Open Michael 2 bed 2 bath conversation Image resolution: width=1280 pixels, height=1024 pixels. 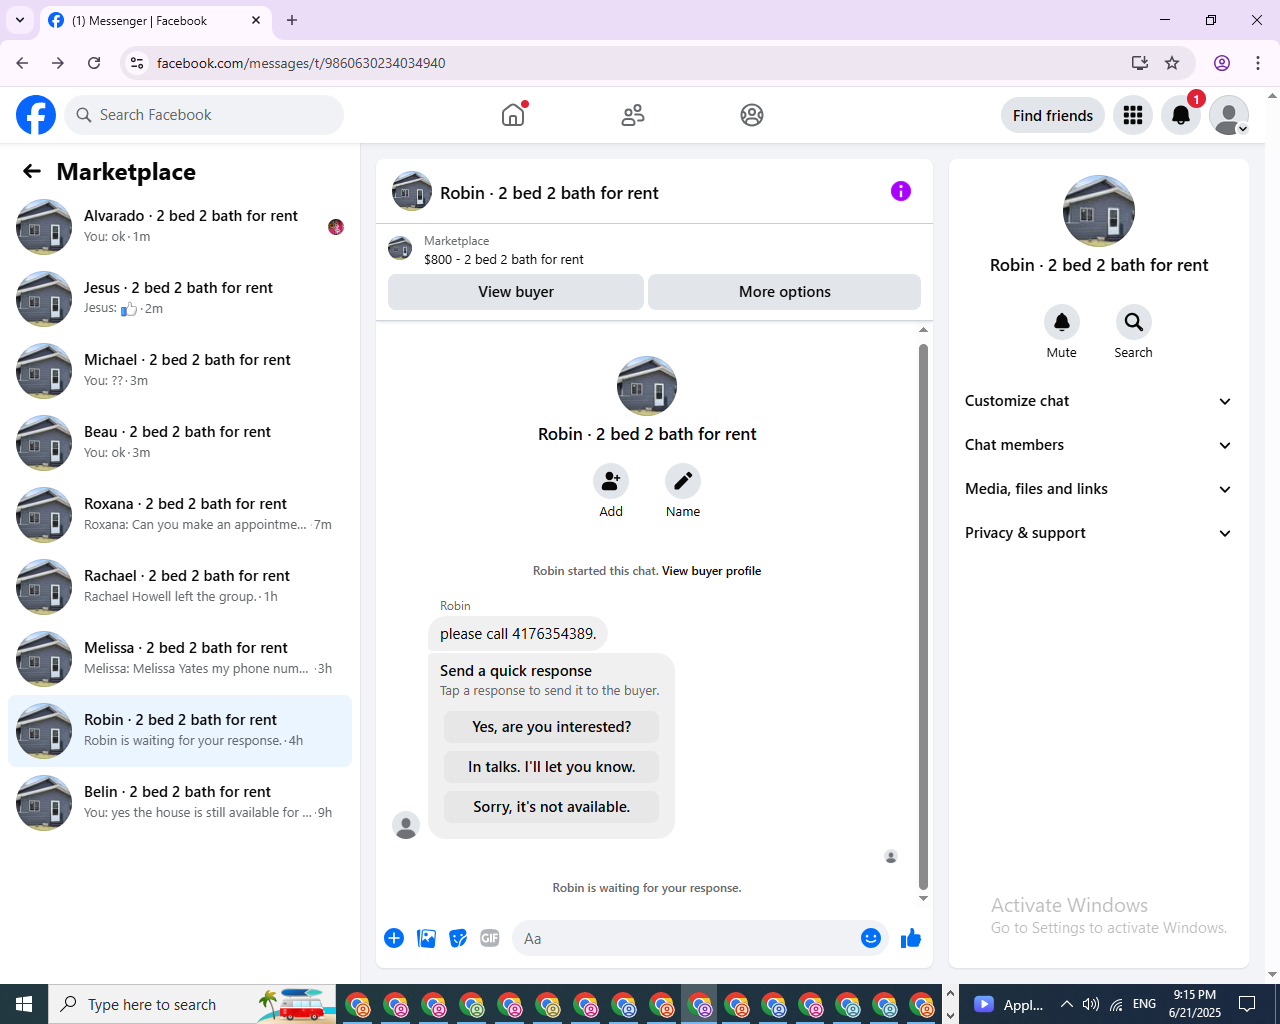coord(180,371)
